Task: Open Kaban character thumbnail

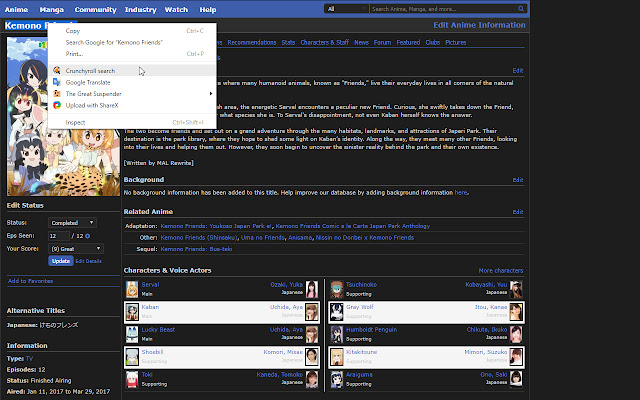Action: pos(132,312)
